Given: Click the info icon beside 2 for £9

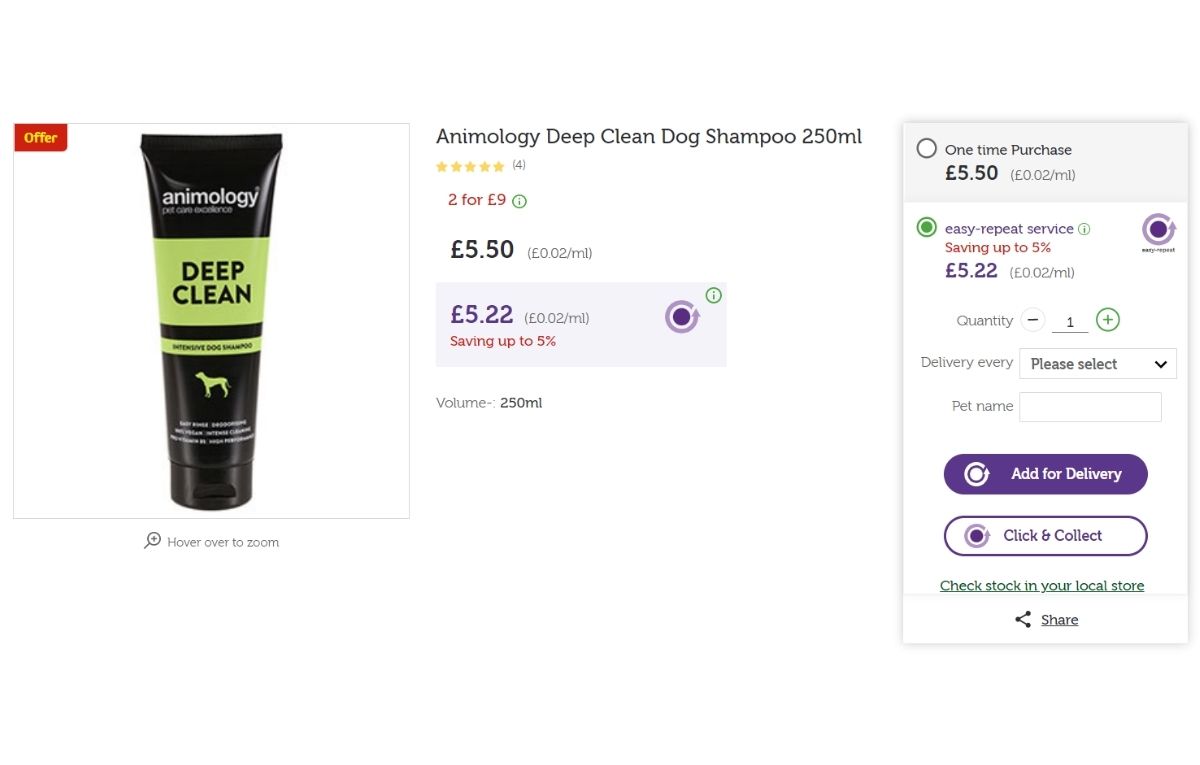Looking at the screenshot, I should [x=519, y=201].
